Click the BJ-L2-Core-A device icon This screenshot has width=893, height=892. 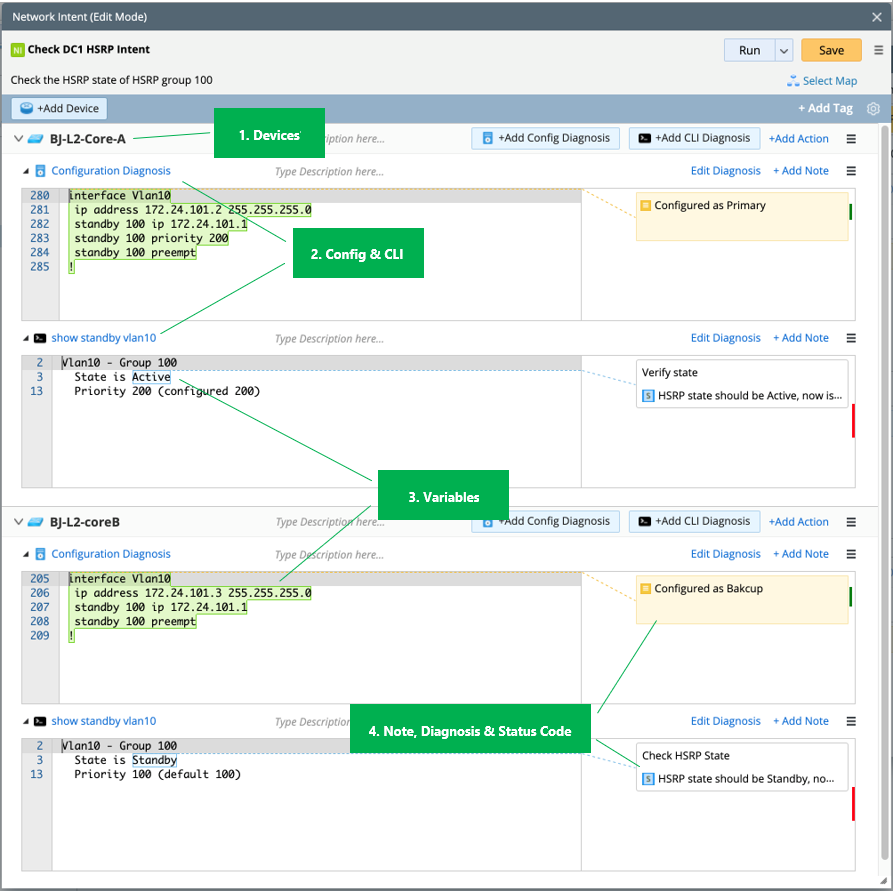[36, 139]
